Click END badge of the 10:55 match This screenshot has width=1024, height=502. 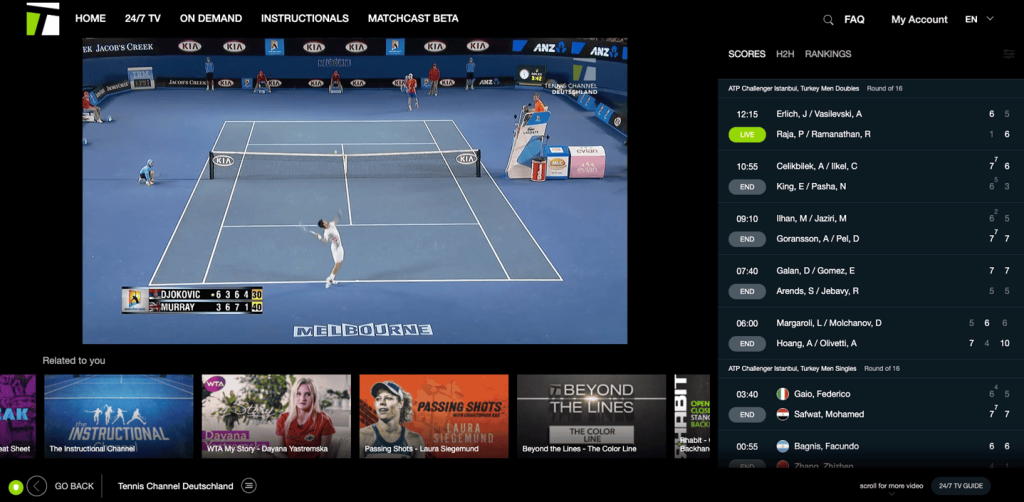pos(747,187)
